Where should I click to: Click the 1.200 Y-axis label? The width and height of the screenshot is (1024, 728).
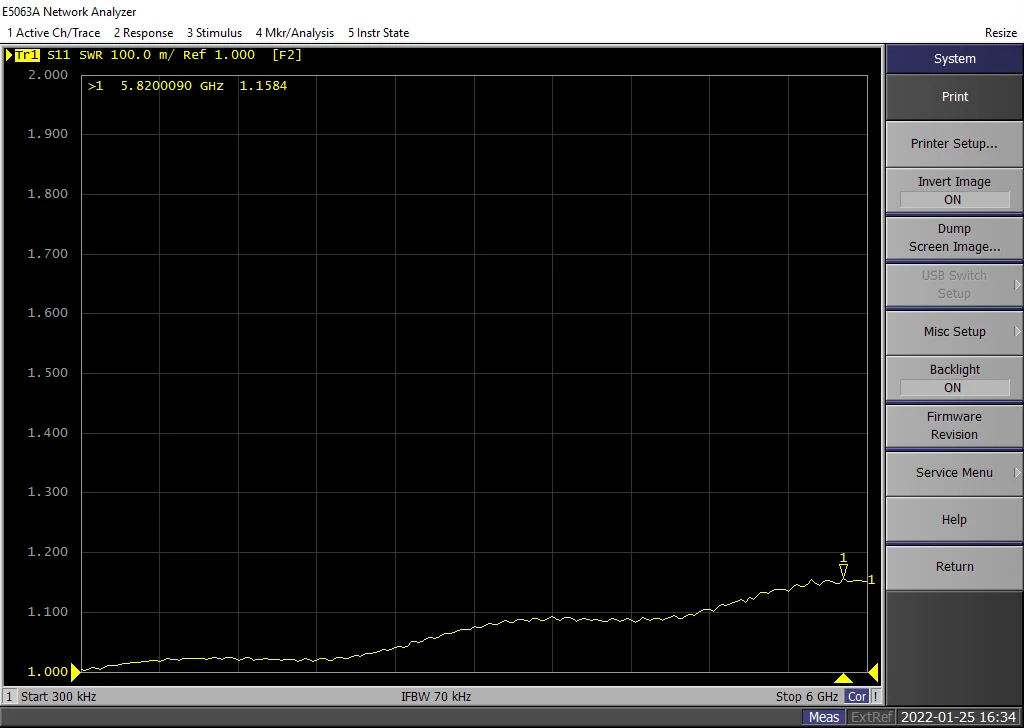pos(47,552)
